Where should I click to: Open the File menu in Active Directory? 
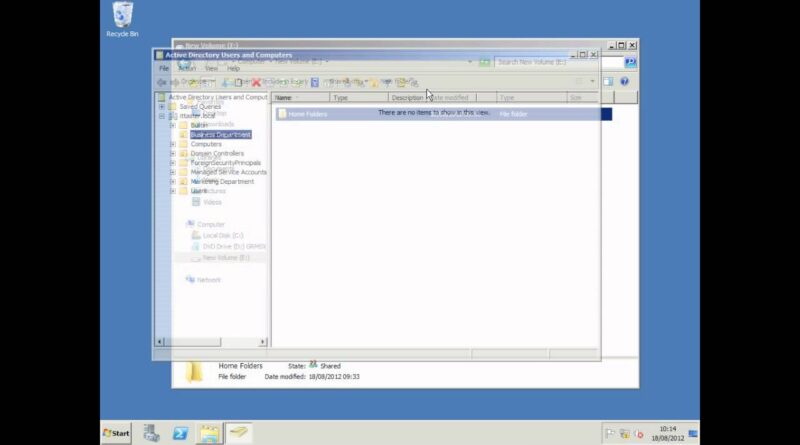click(164, 68)
